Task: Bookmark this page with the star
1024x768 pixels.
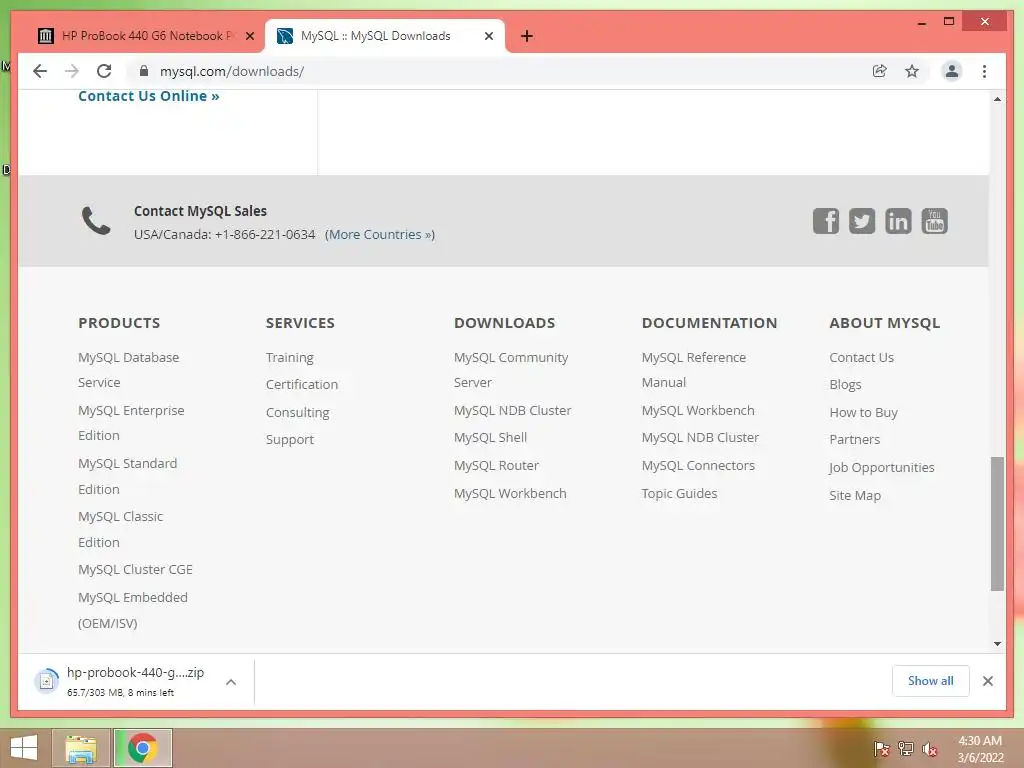Action: pos(912,71)
